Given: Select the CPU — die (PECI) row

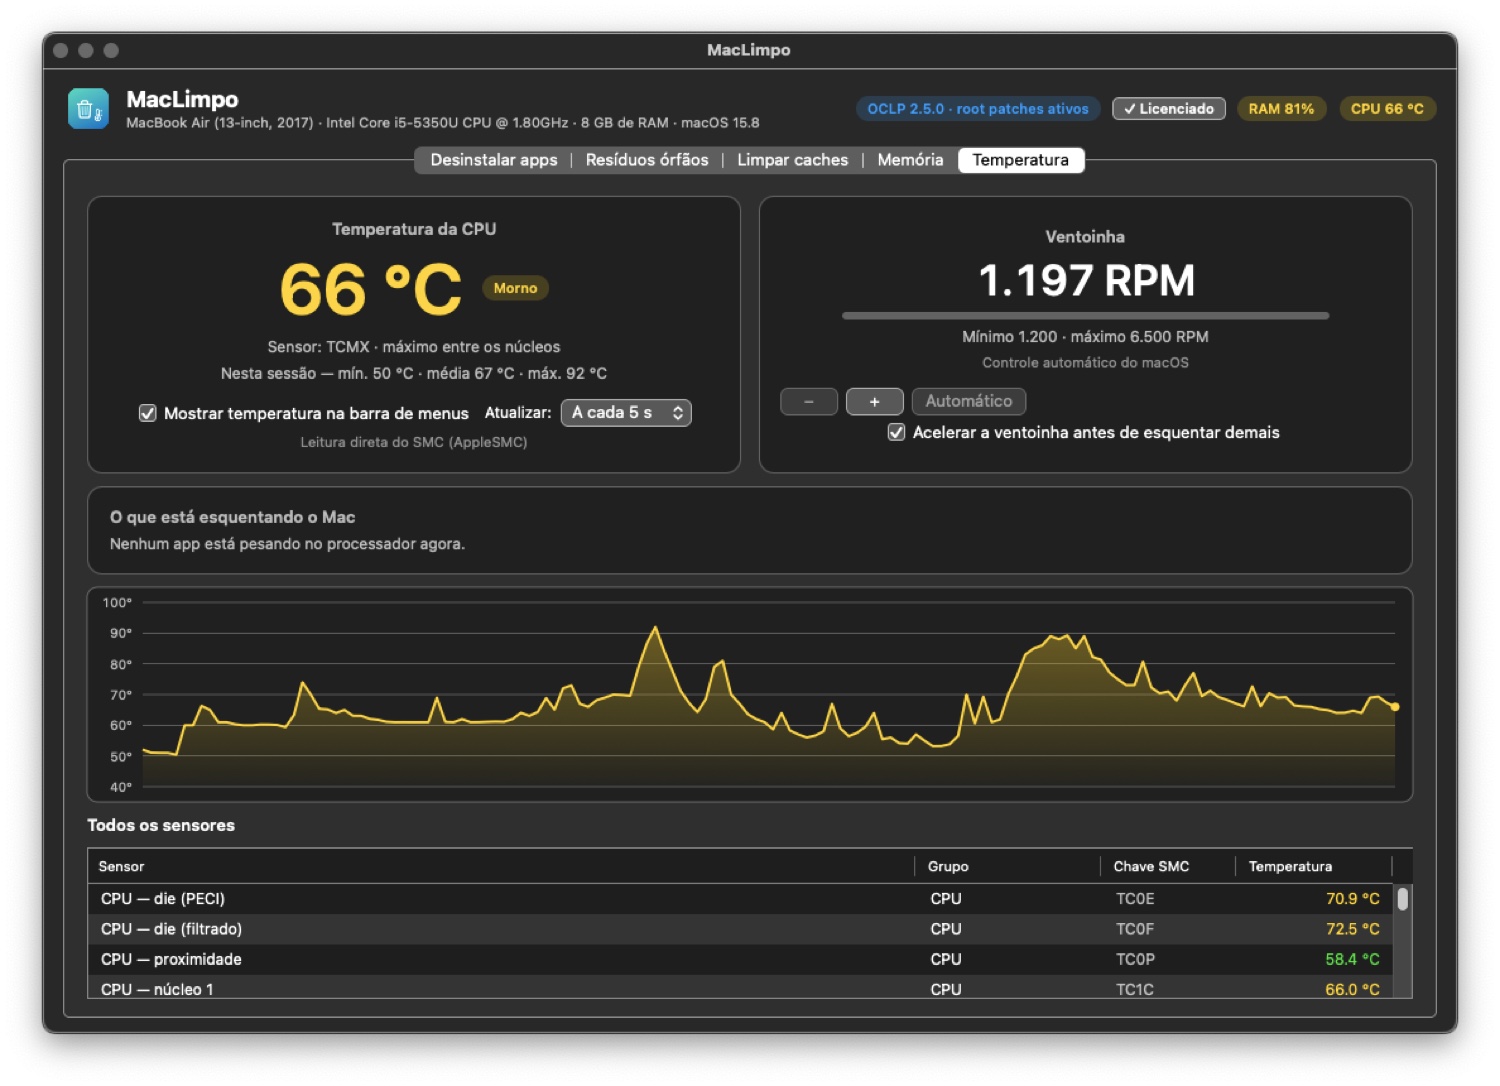Looking at the screenshot, I should click(x=741, y=899).
